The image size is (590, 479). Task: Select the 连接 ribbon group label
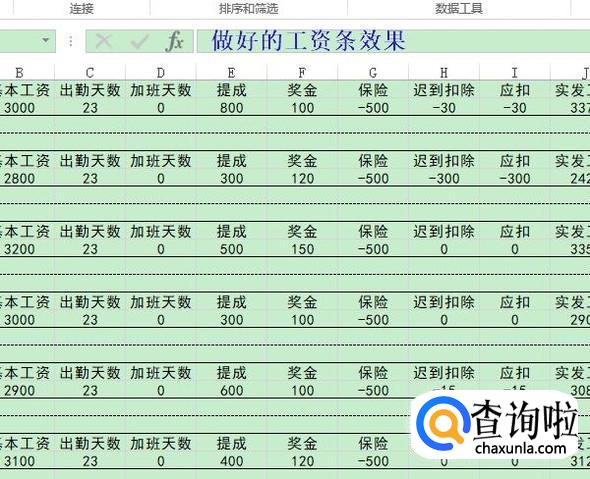coord(81,8)
